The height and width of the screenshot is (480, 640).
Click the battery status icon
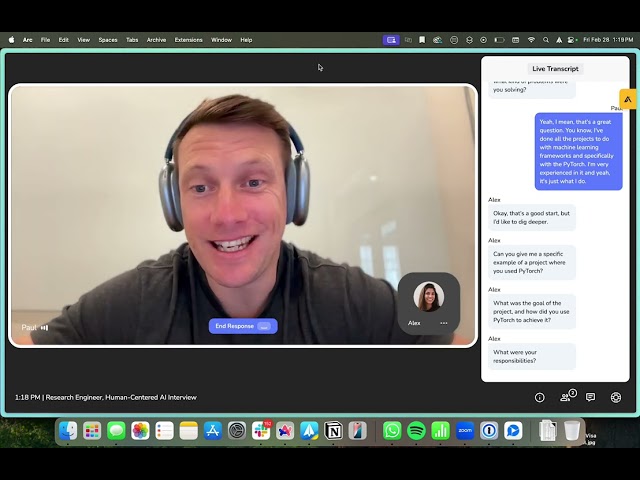499,40
